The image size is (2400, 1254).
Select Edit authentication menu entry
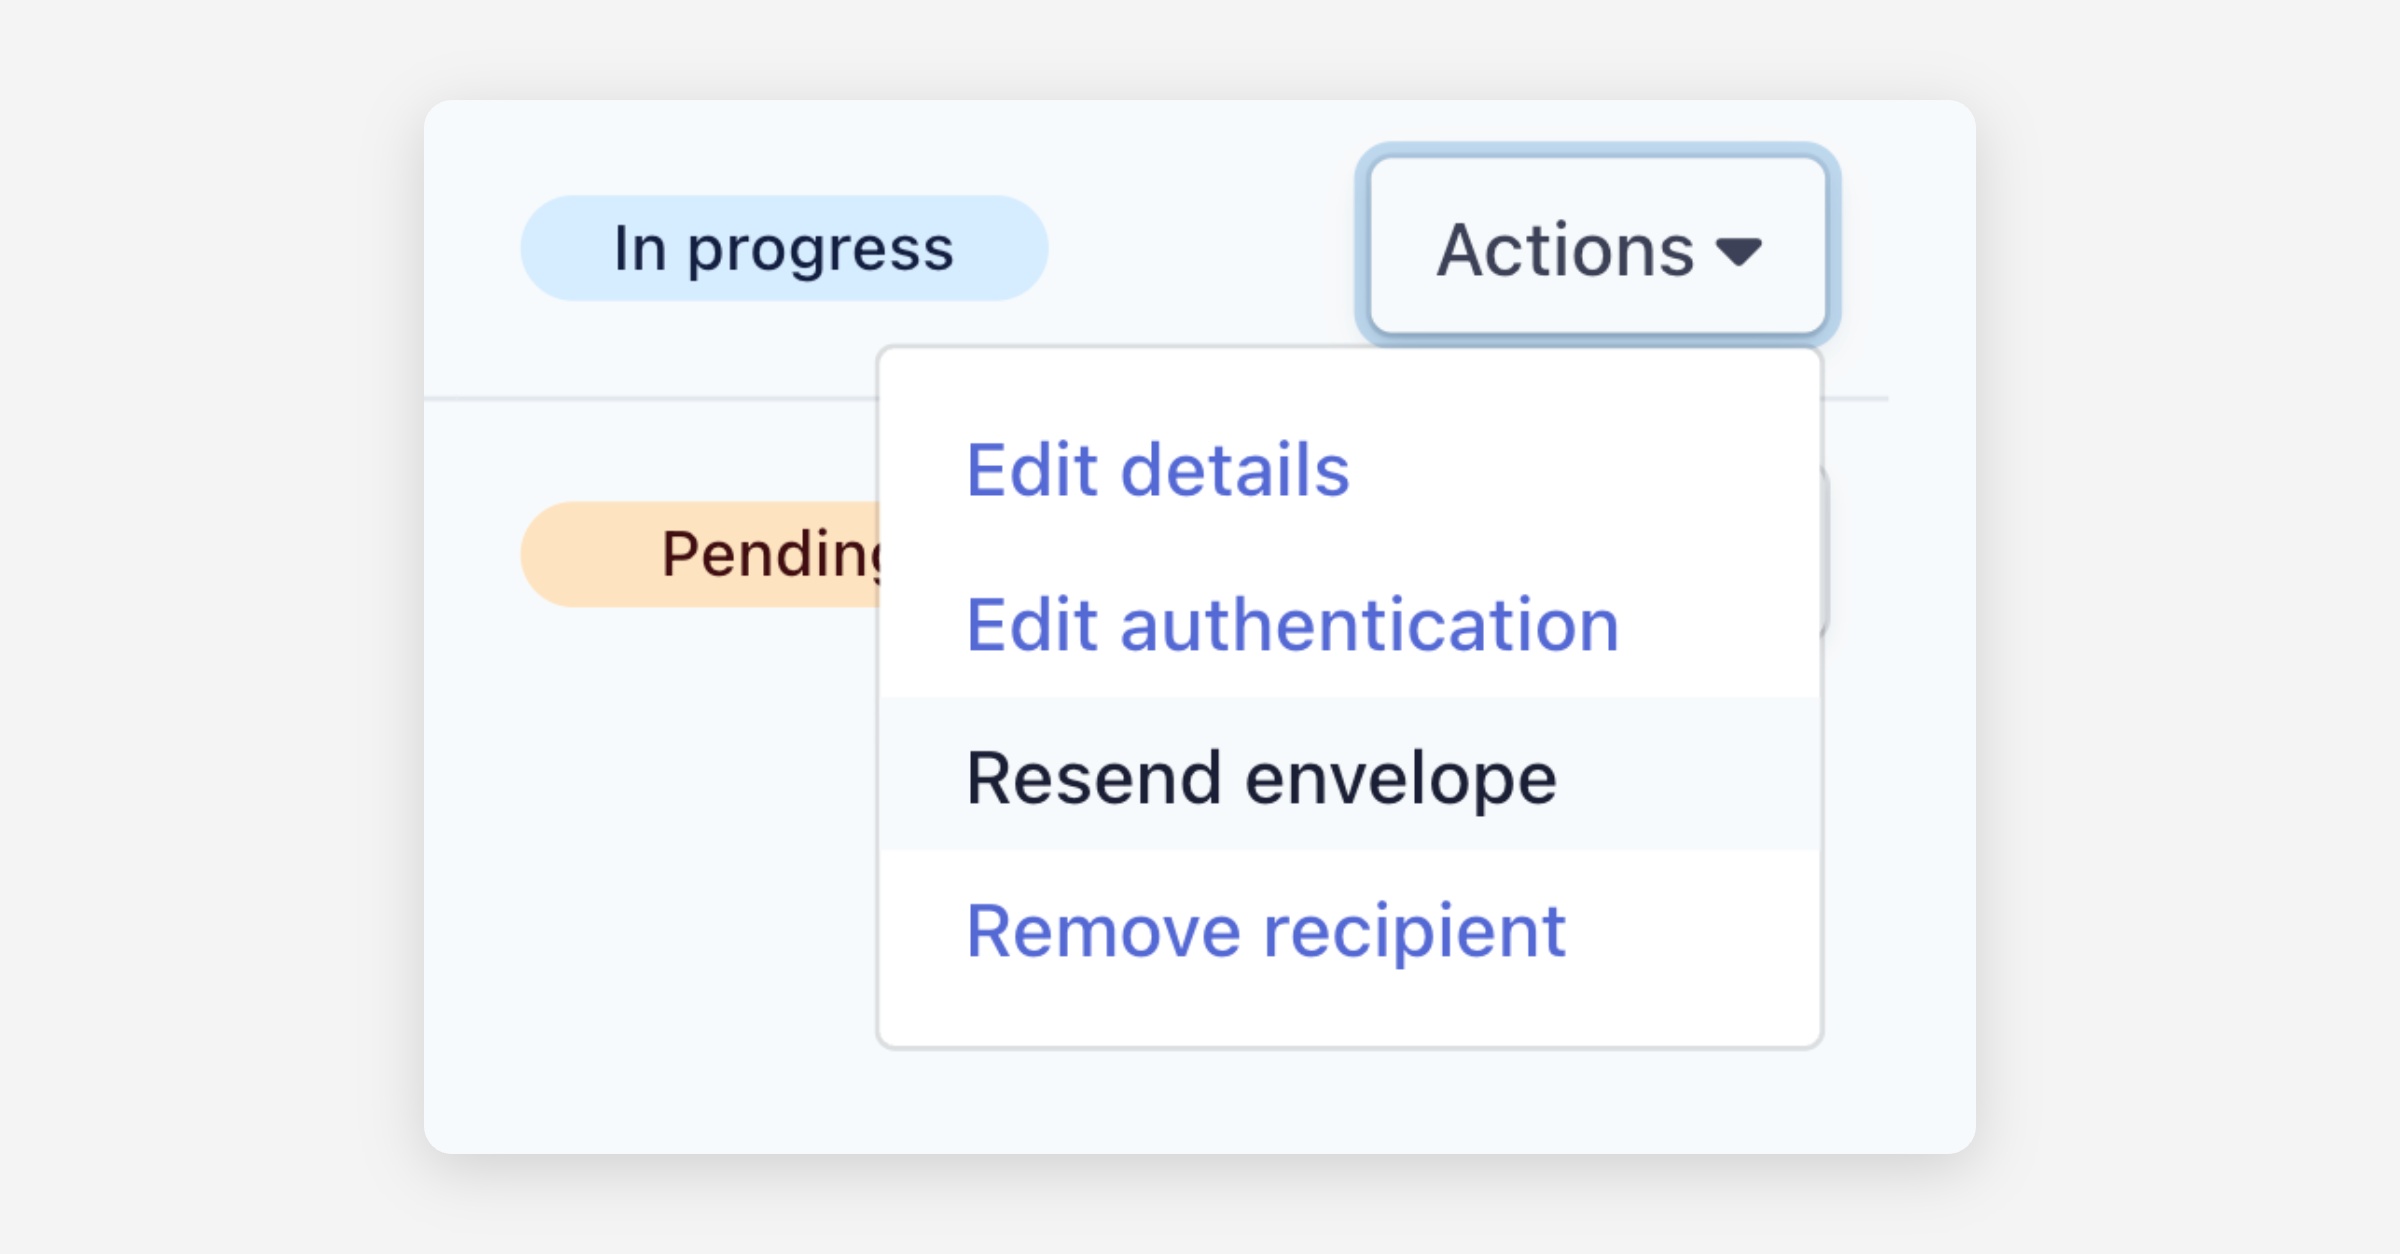coord(1291,625)
